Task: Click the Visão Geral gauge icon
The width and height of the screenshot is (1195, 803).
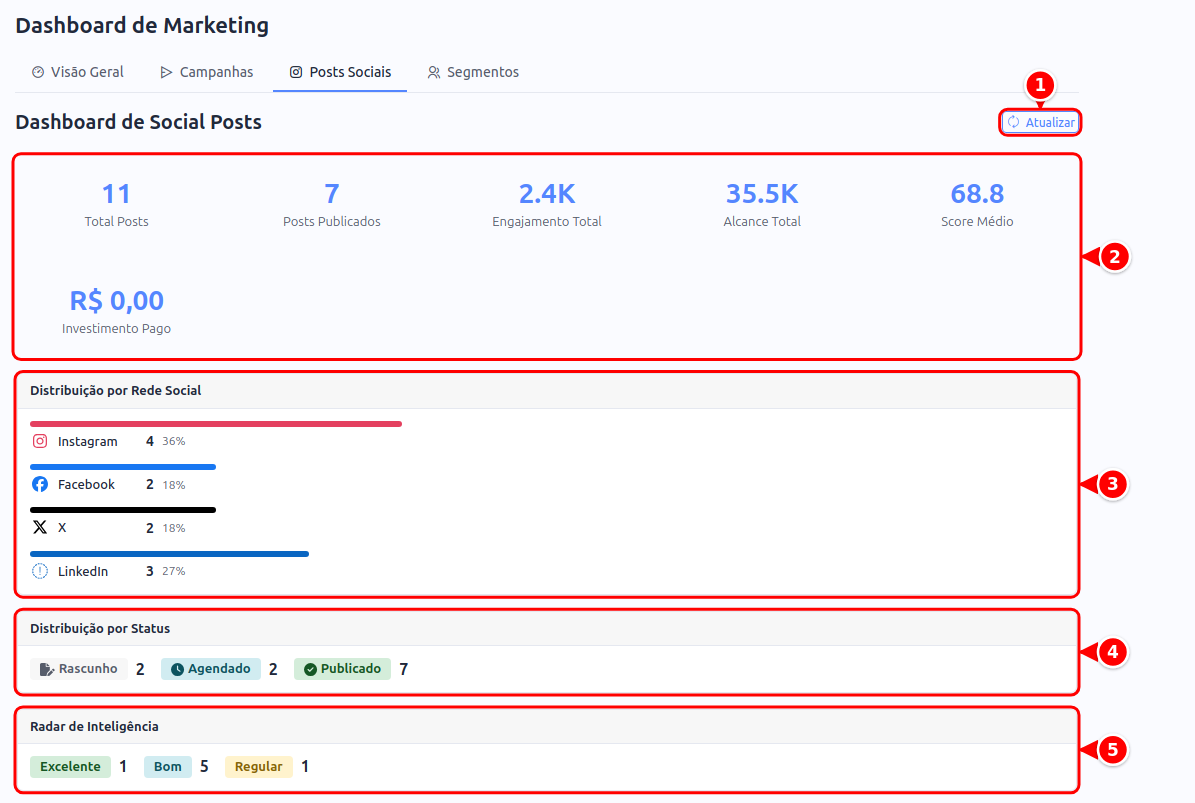Action: [38, 72]
